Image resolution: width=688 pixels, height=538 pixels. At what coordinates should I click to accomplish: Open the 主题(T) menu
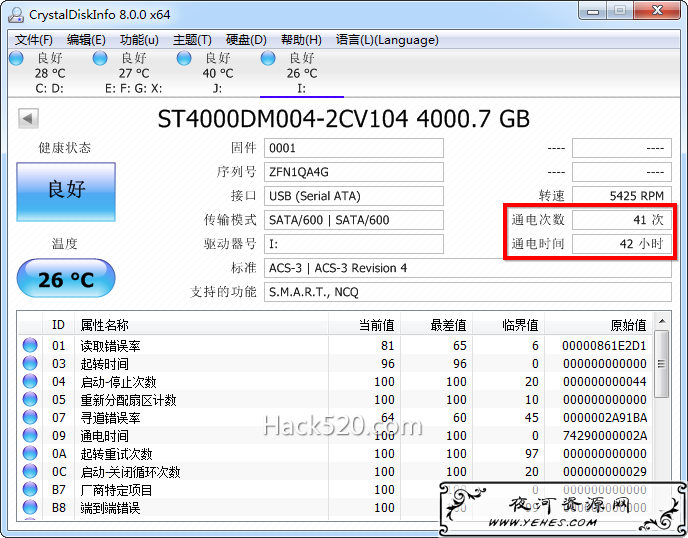click(x=192, y=40)
